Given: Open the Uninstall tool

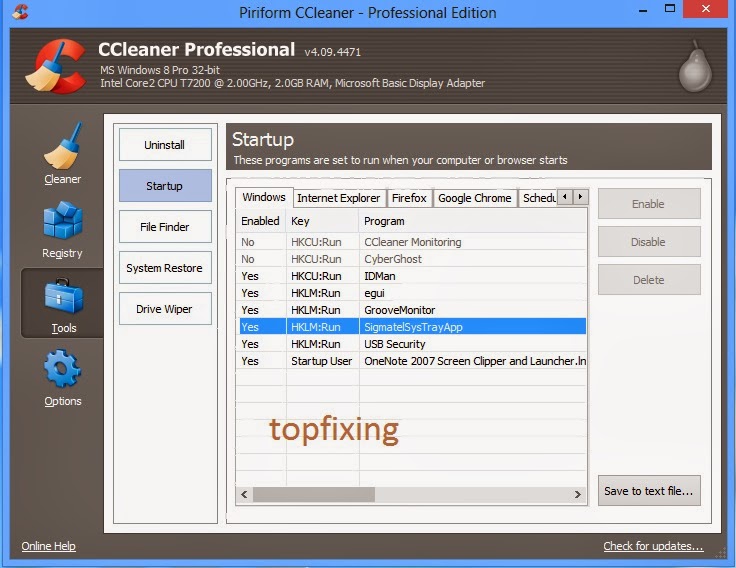Looking at the screenshot, I should click(x=165, y=145).
